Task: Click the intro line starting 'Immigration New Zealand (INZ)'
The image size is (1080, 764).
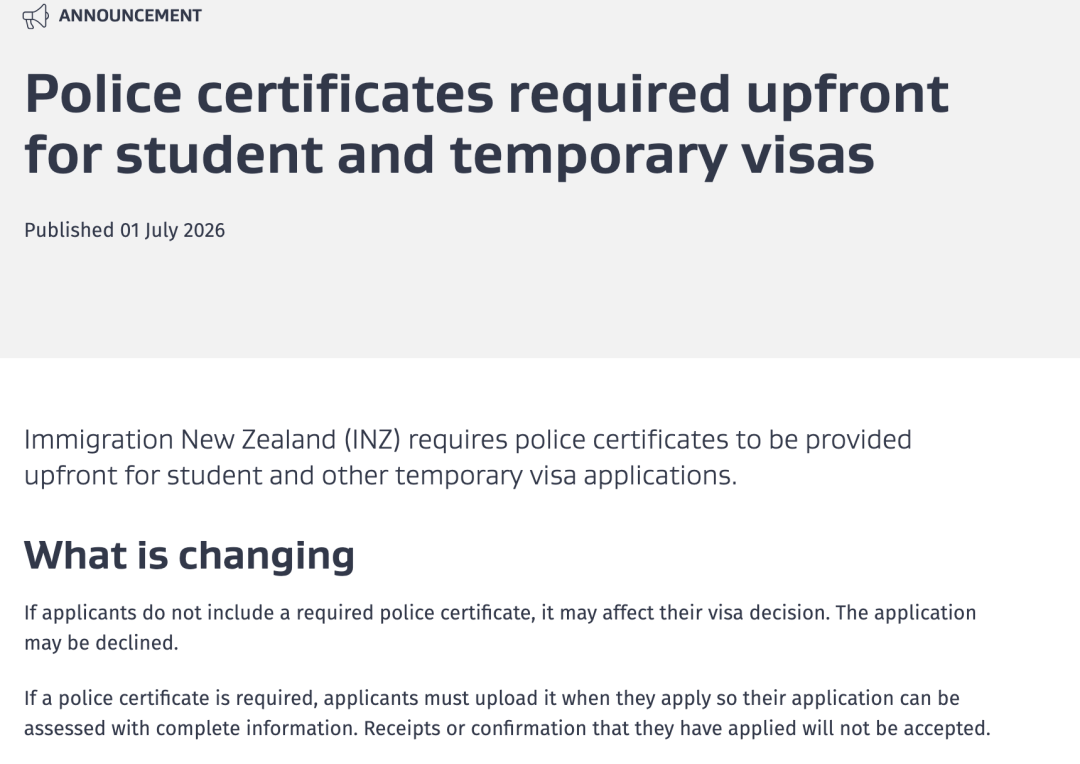Action: click(x=468, y=440)
